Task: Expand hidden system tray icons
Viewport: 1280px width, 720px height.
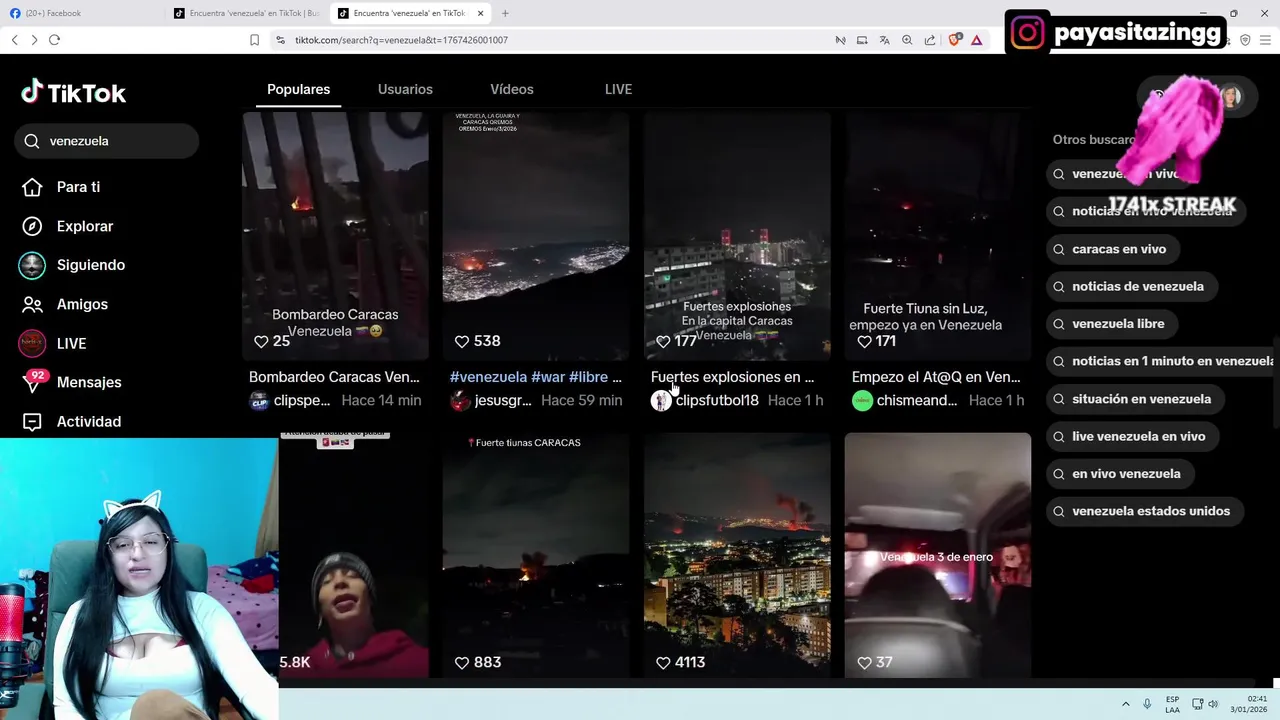Action: pos(1125,704)
